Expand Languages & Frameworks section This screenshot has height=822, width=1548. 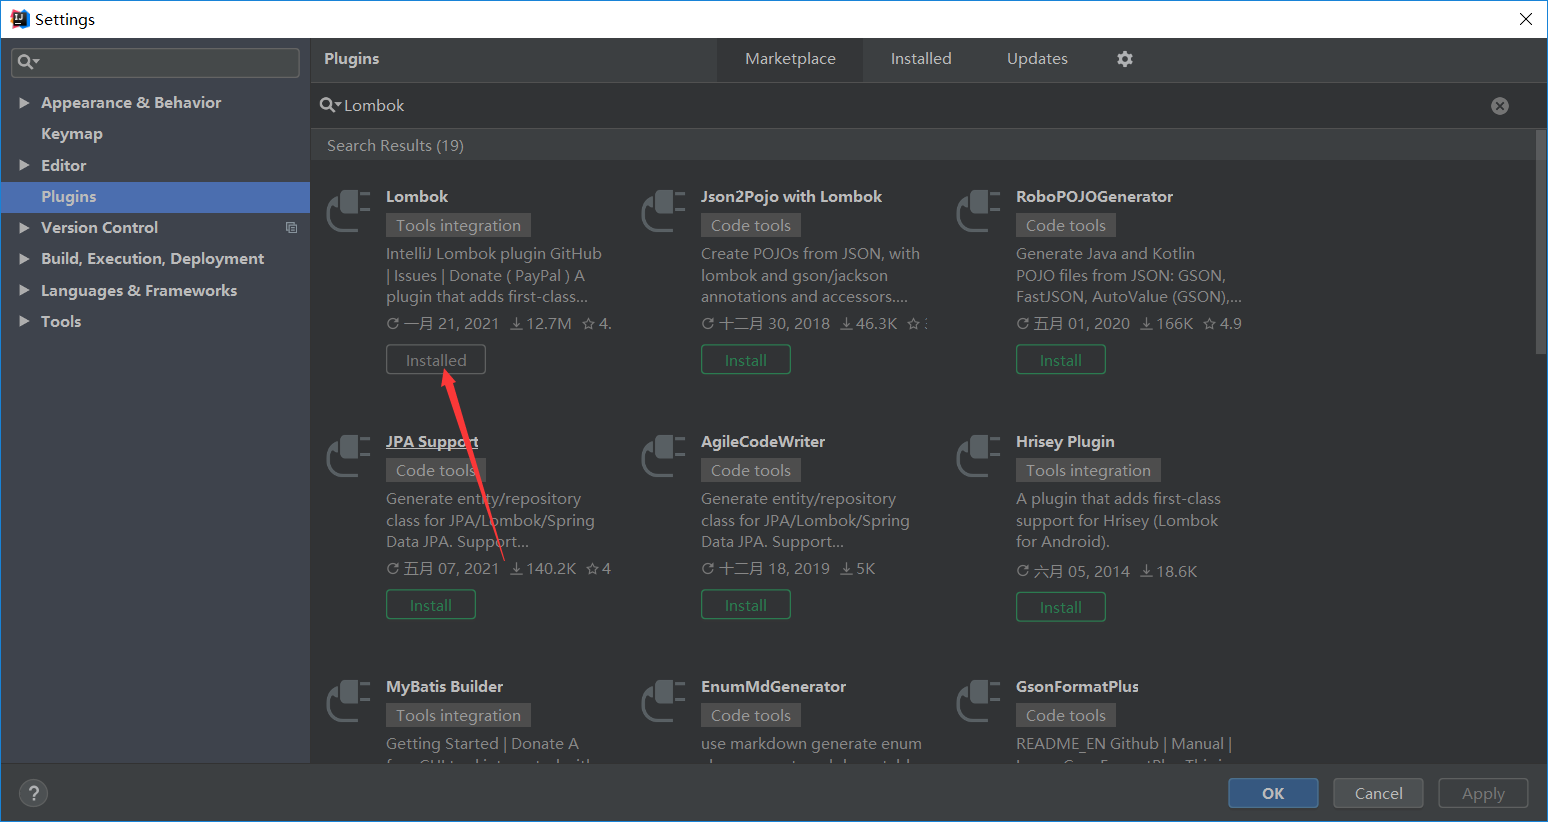(24, 291)
